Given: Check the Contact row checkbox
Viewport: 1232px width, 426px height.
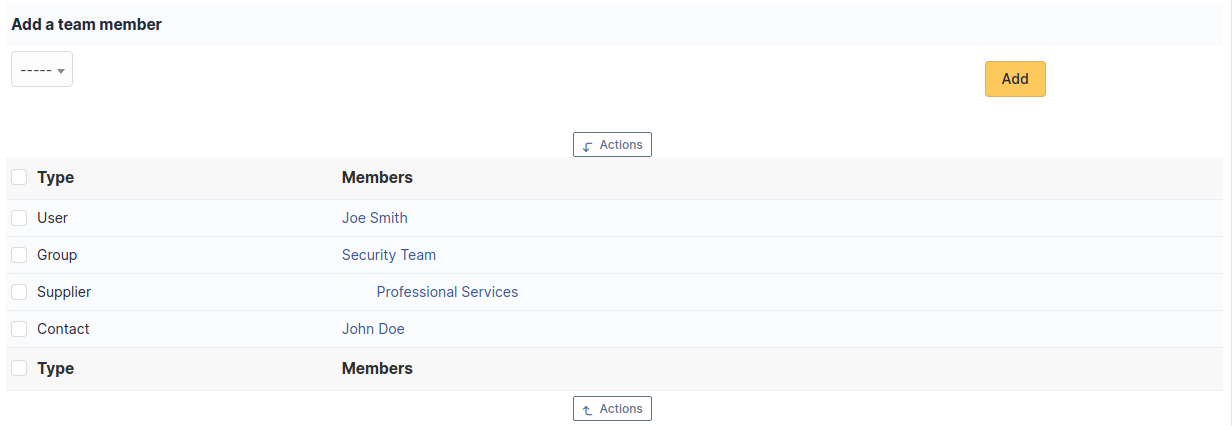Looking at the screenshot, I should click(x=19, y=329).
